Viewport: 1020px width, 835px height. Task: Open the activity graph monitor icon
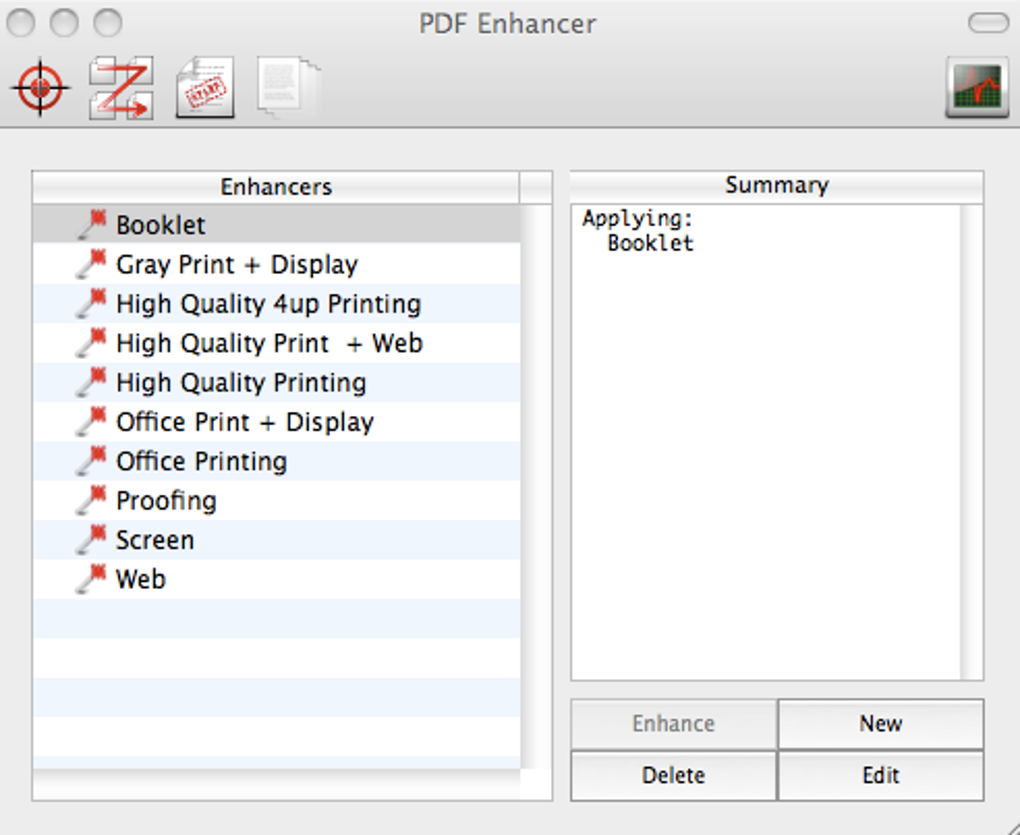pyautogui.click(x=977, y=88)
